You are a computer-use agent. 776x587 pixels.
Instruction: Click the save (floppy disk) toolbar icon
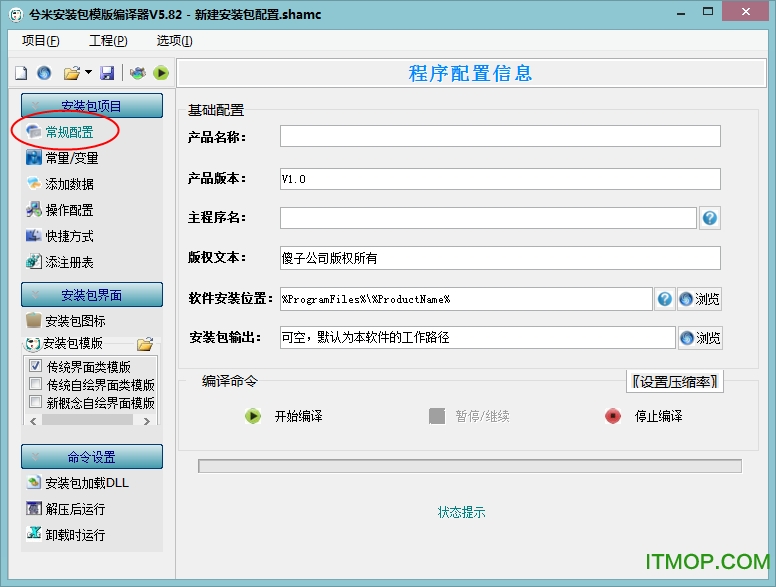point(107,73)
